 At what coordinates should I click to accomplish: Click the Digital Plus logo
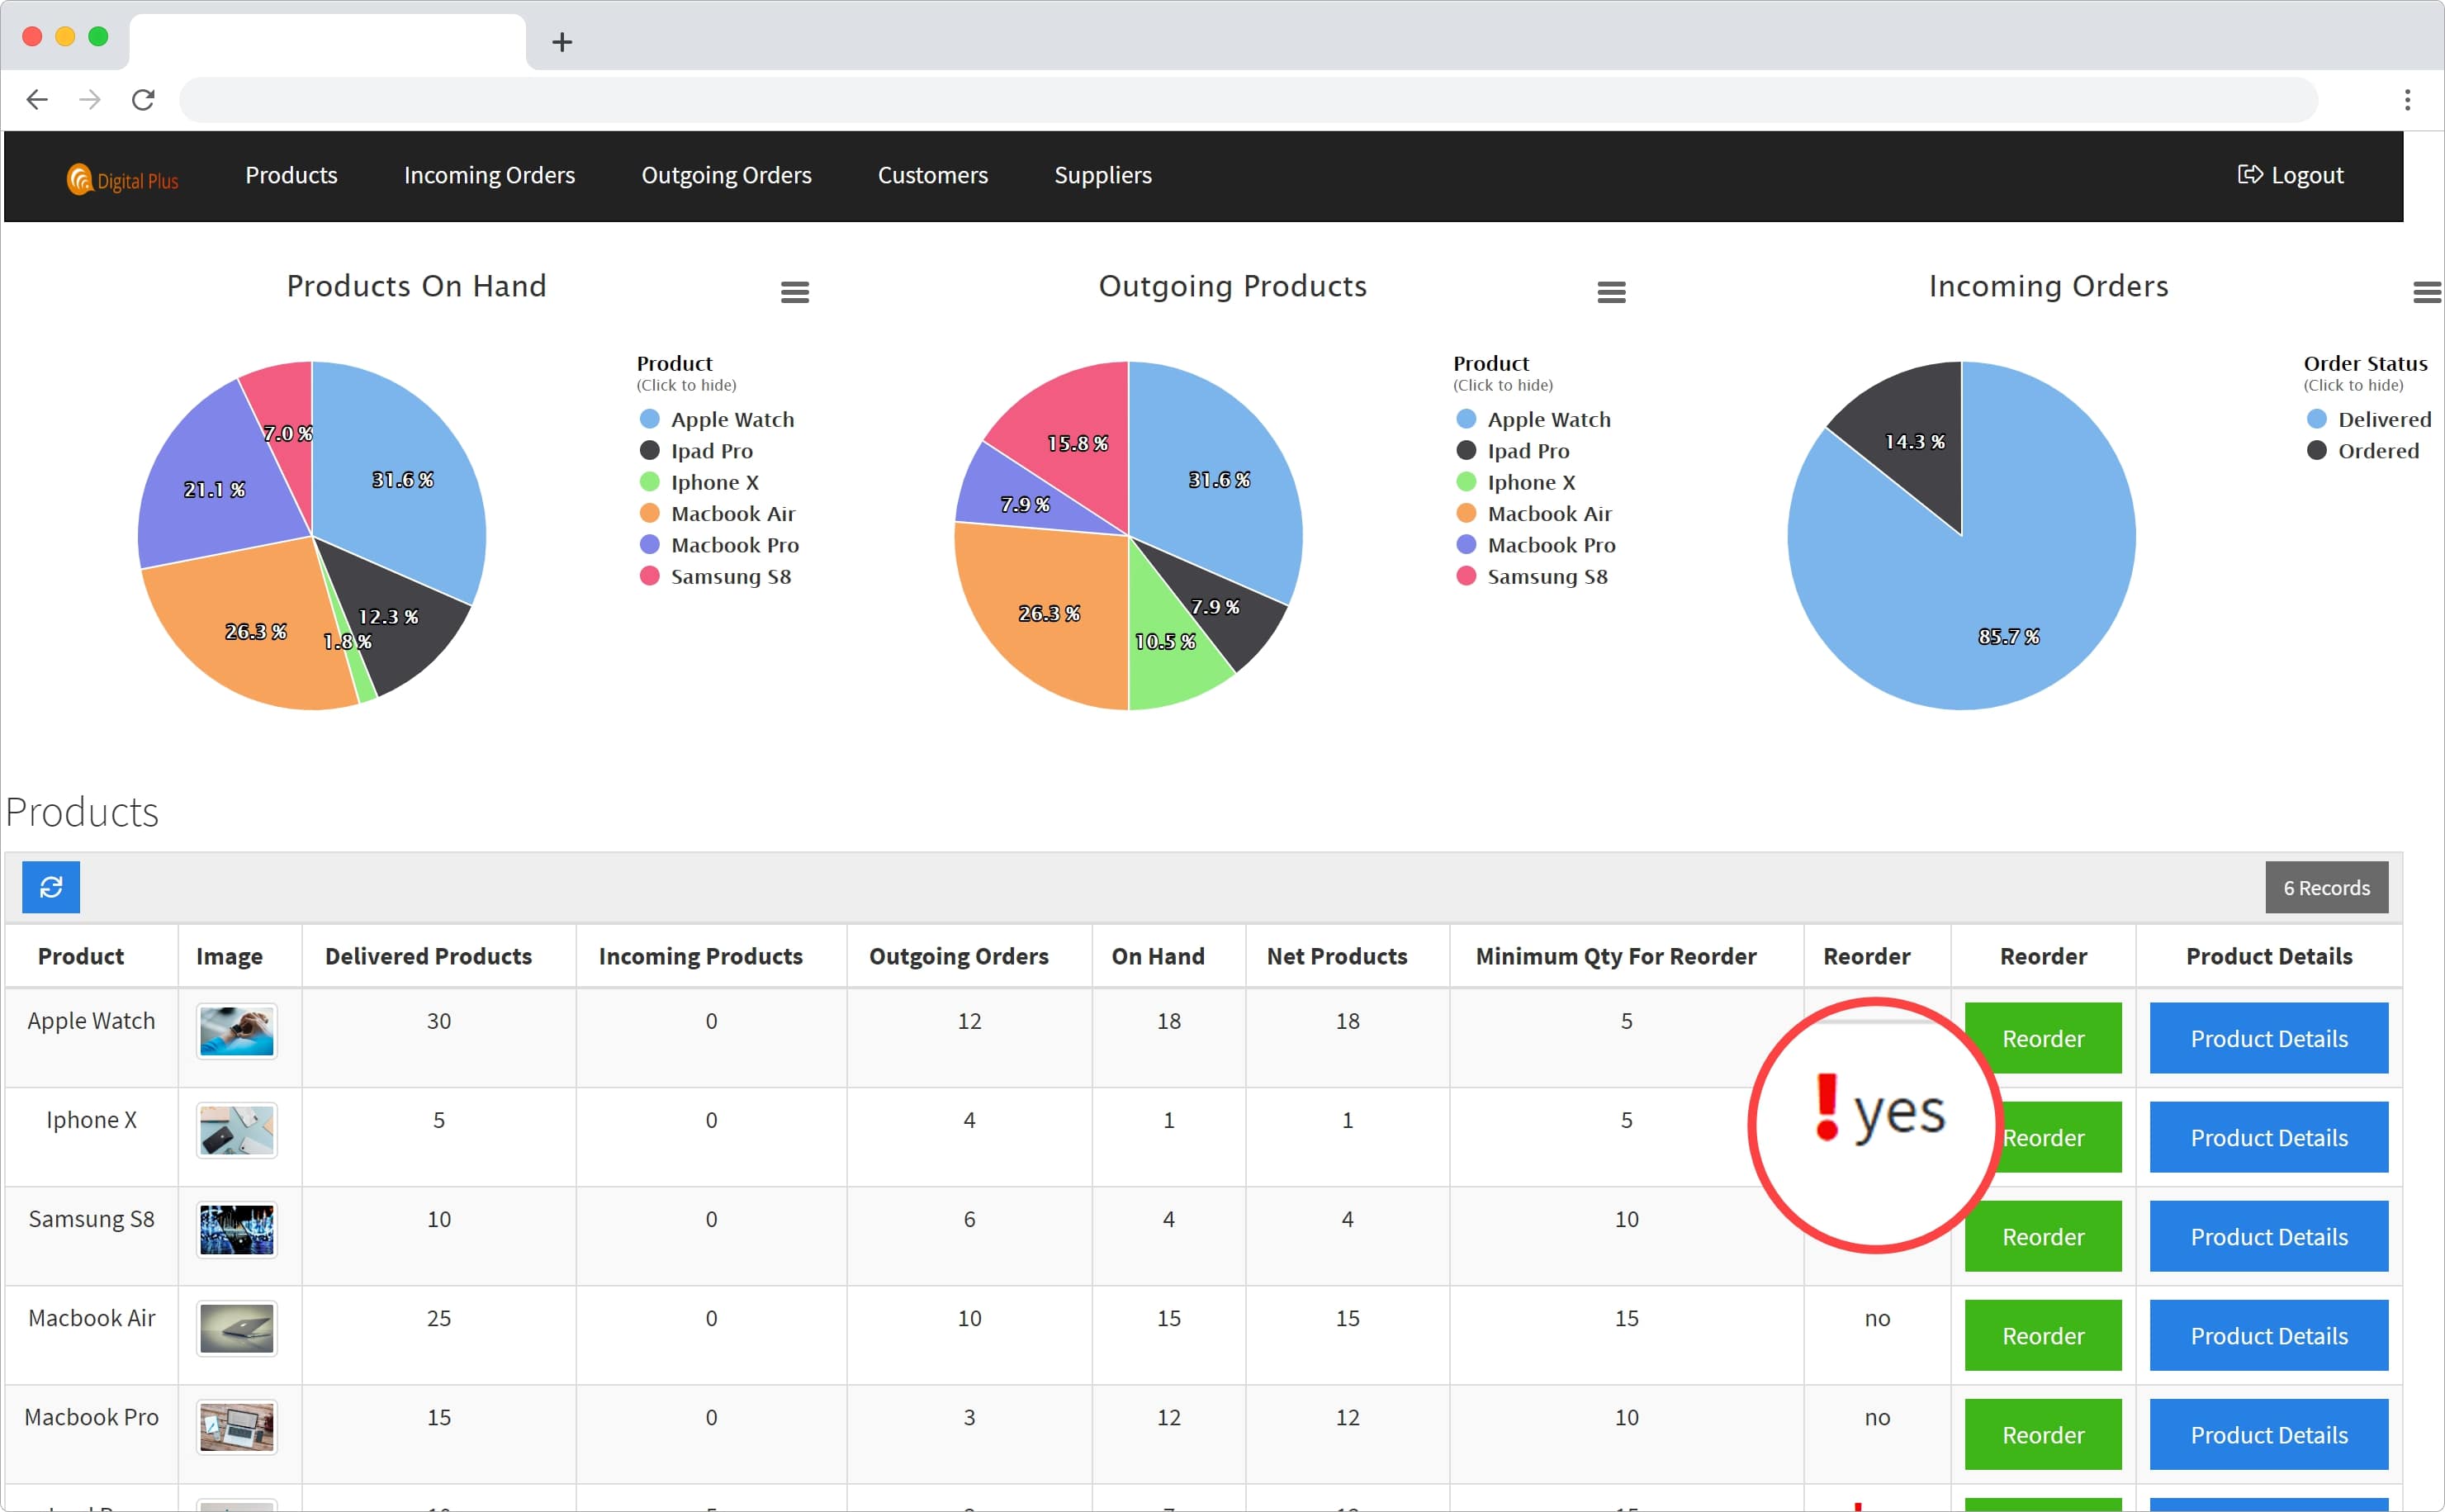122,179
